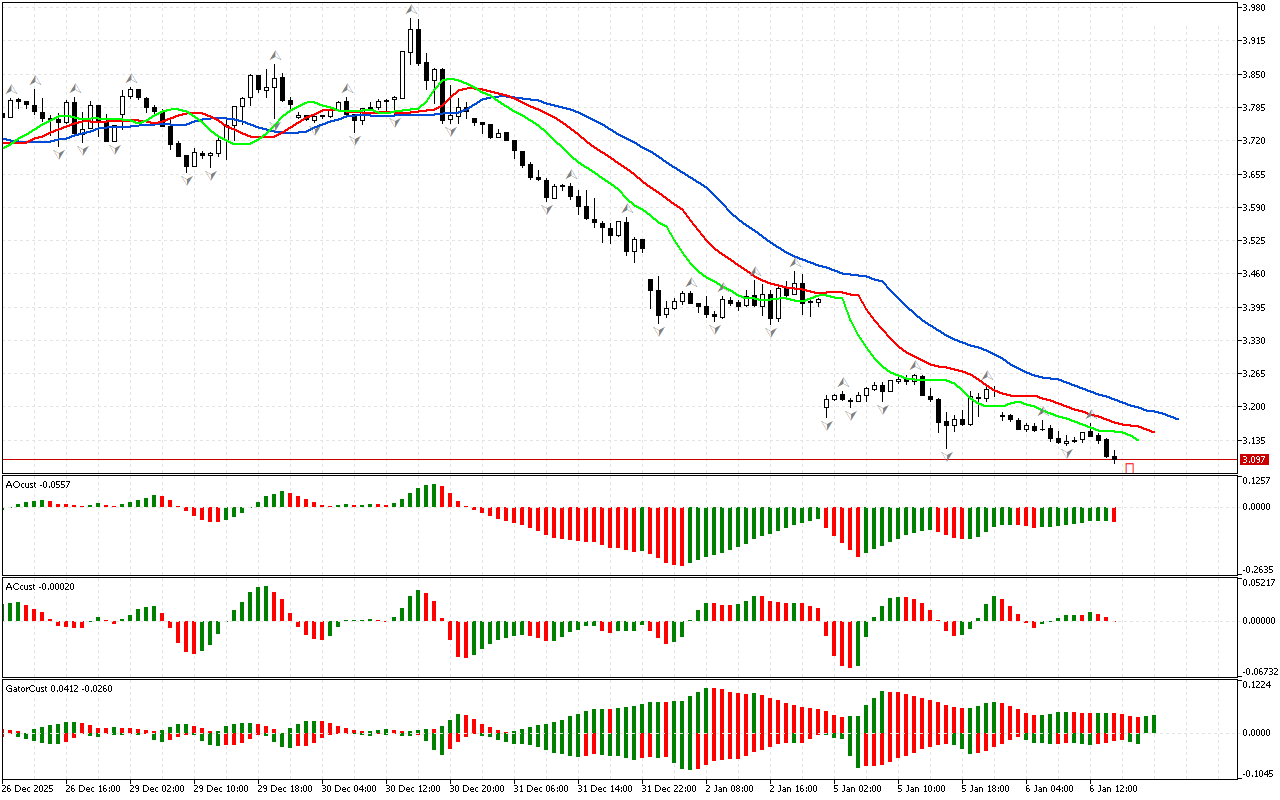This screenshot has width=1280, height=800.
Task: Click the divider between AOcust and ACcust panels
Action: (640, 576)
